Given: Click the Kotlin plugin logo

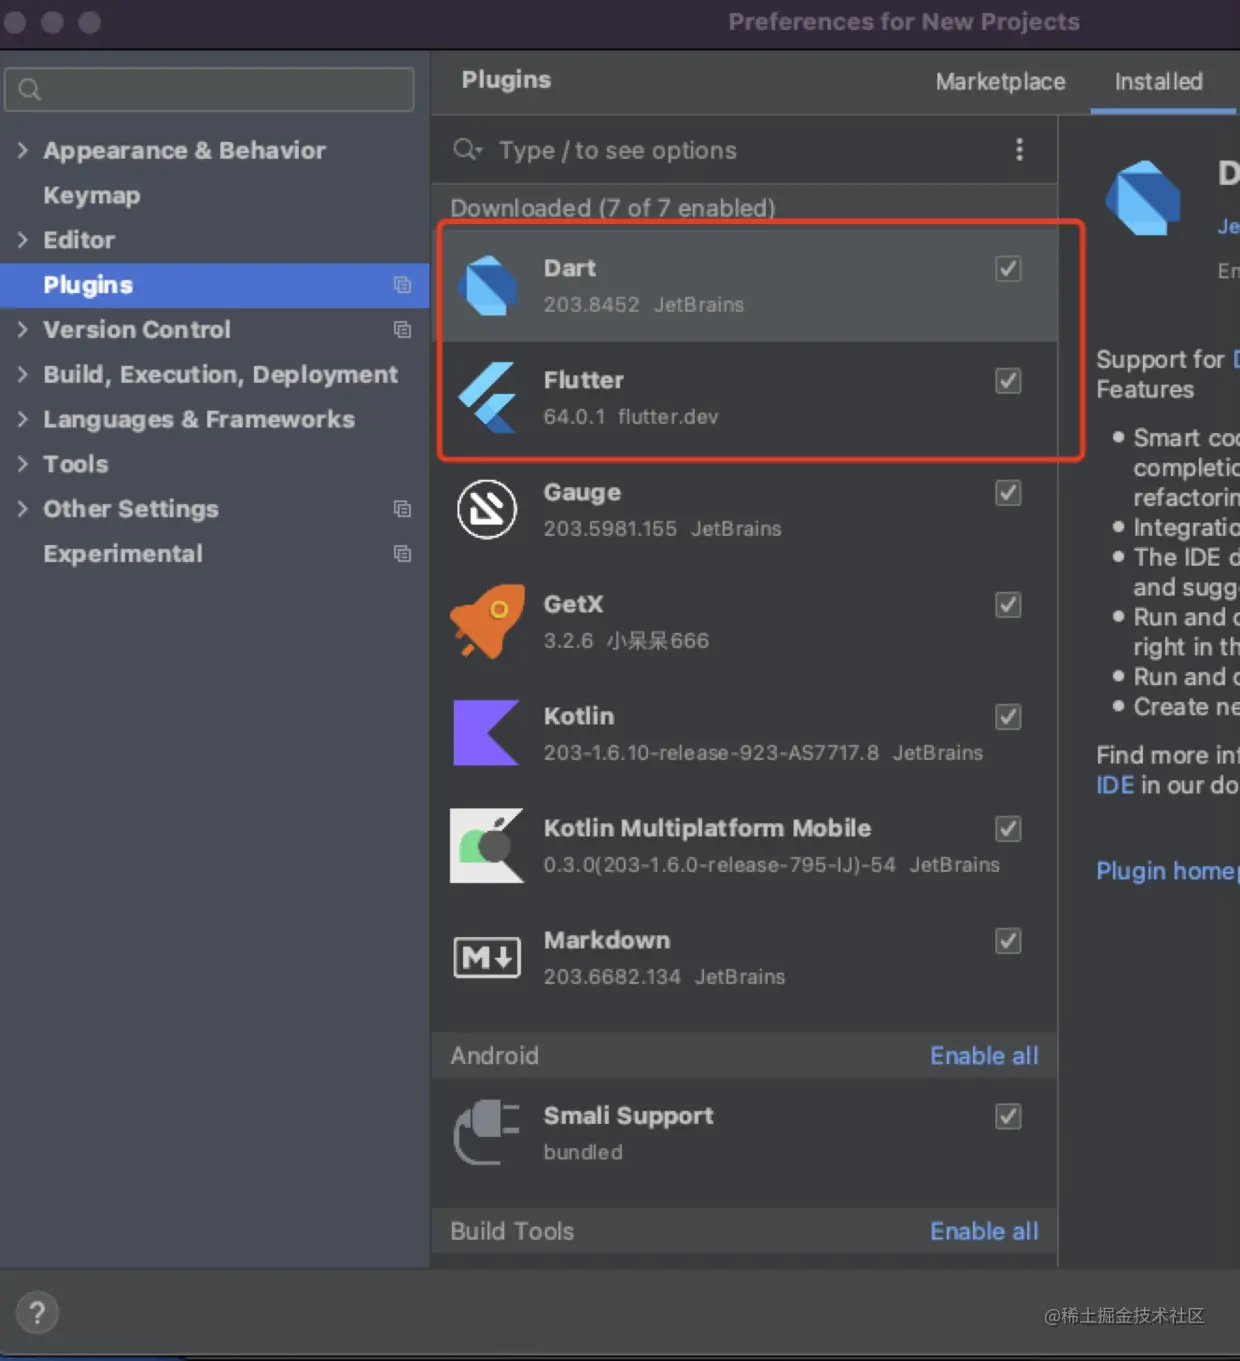Looking at the screenshot, I should (486, 733).
